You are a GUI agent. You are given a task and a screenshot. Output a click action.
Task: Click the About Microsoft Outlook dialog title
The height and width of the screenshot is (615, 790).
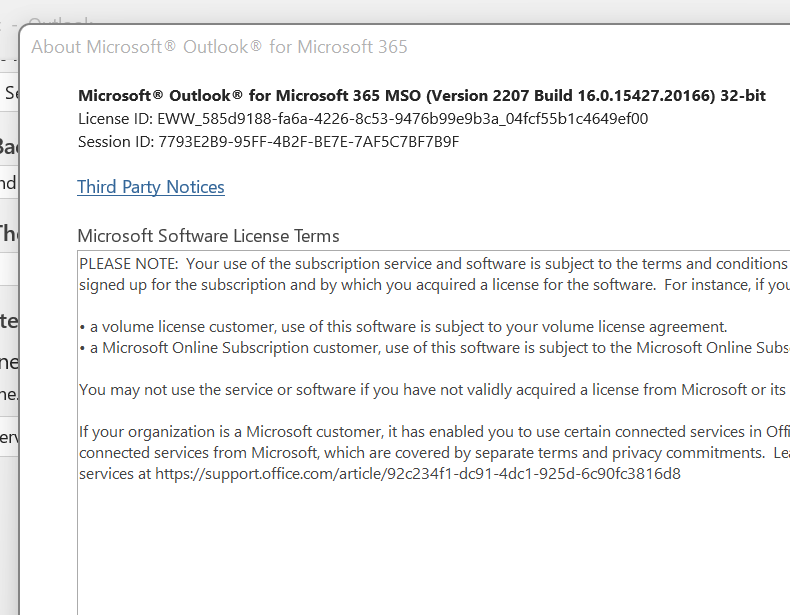click(x=219, y=47)
